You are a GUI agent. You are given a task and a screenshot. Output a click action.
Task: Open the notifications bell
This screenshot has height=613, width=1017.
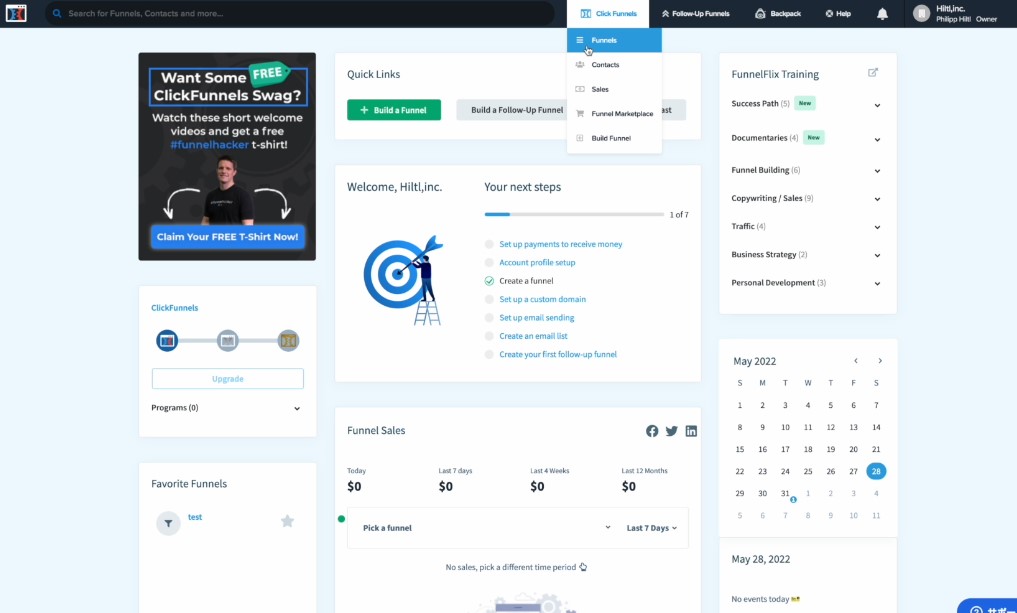pyautogui.click(x=882, y=14)
